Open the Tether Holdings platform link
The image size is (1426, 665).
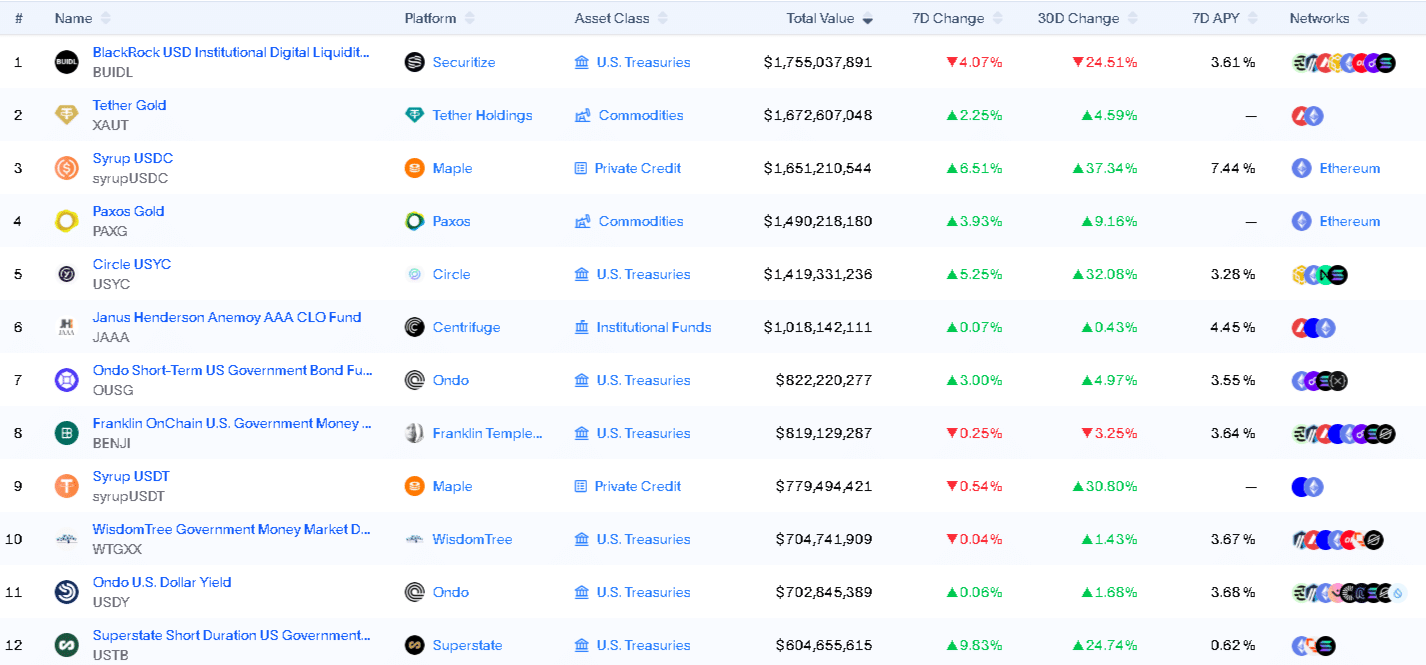pos(482,115)
